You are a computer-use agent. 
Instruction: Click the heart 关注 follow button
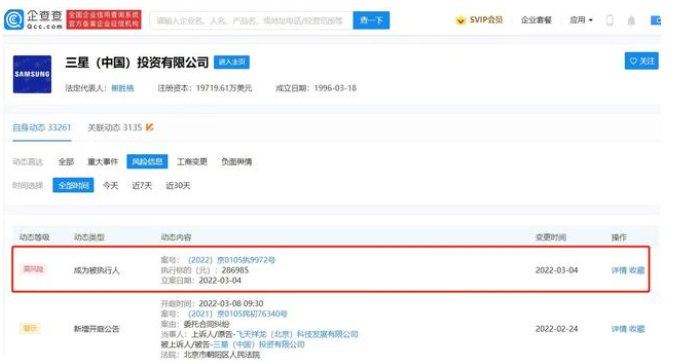[641, 61]
